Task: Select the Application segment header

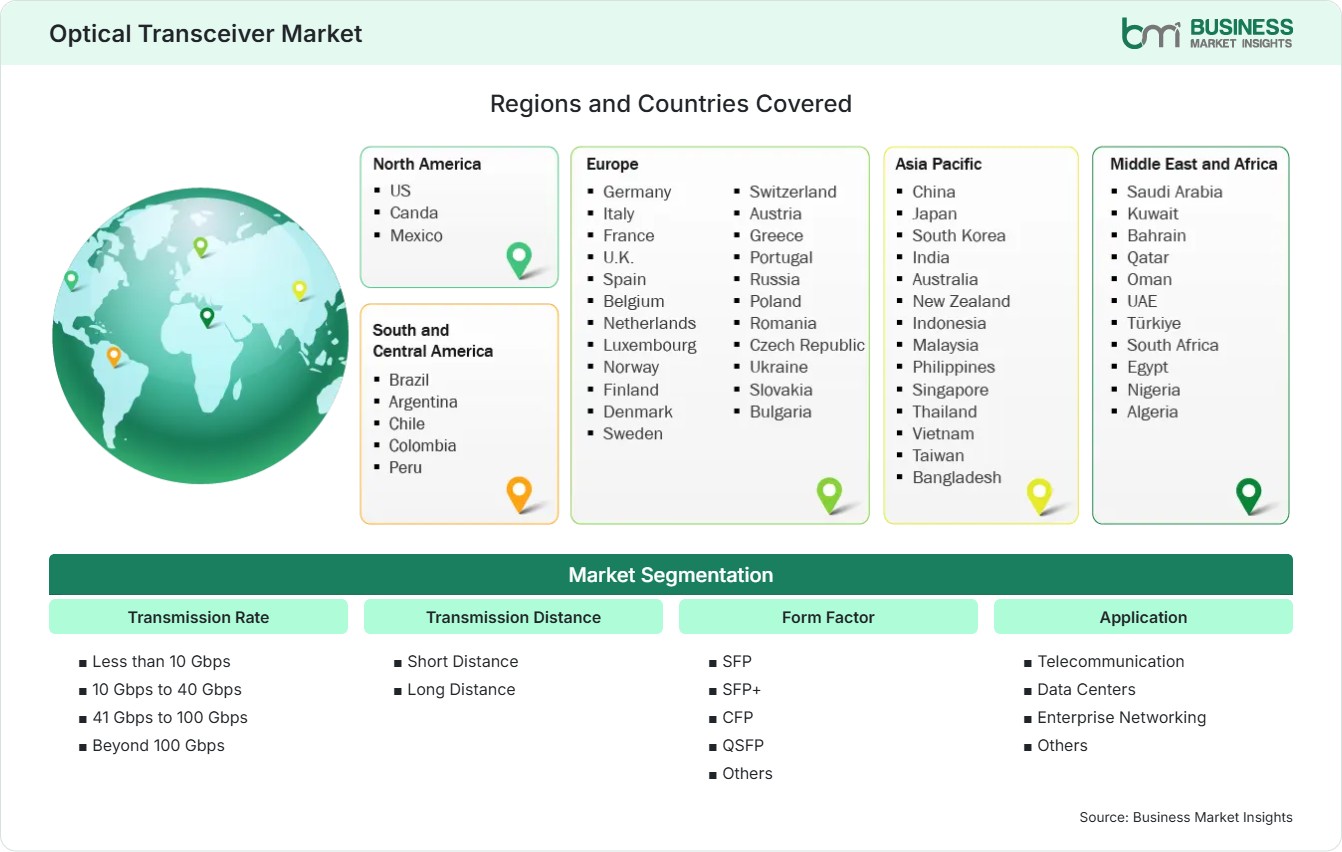Action: coord(1143,617)
